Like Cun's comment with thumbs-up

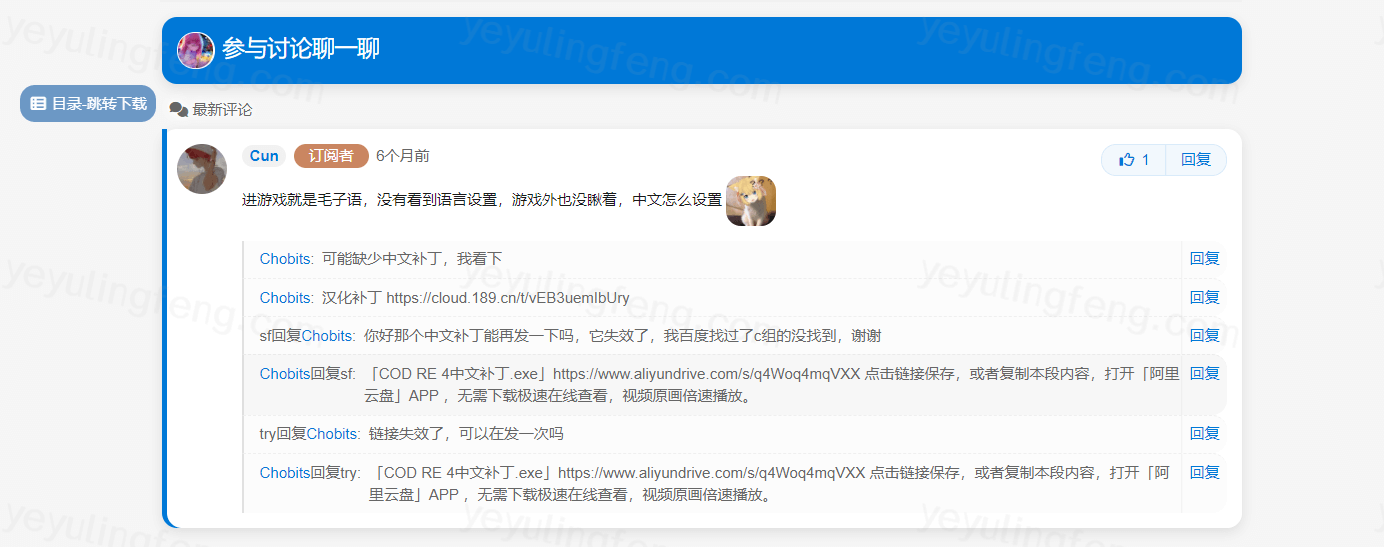click(1128, 160)
